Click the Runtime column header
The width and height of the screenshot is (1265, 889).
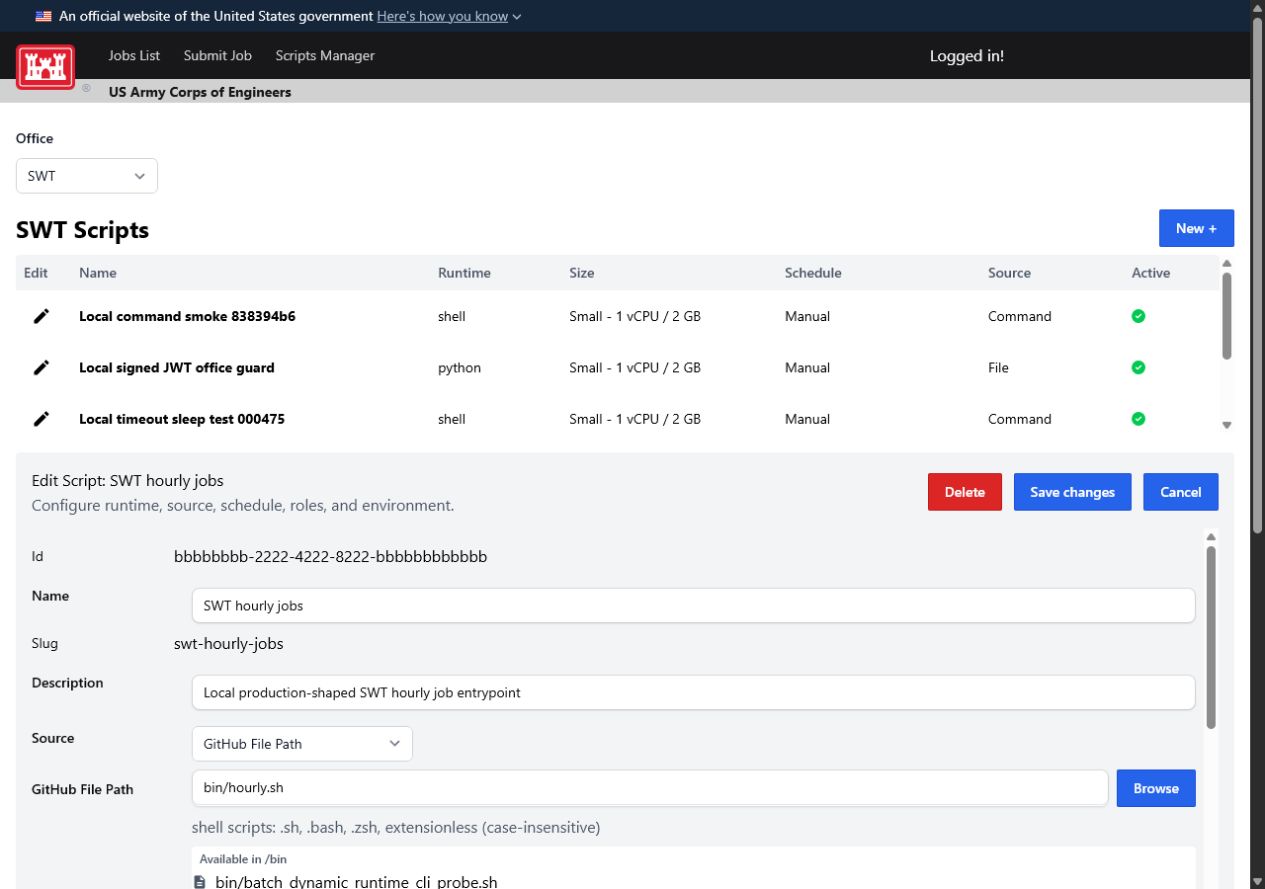click(x=464, y=273)
